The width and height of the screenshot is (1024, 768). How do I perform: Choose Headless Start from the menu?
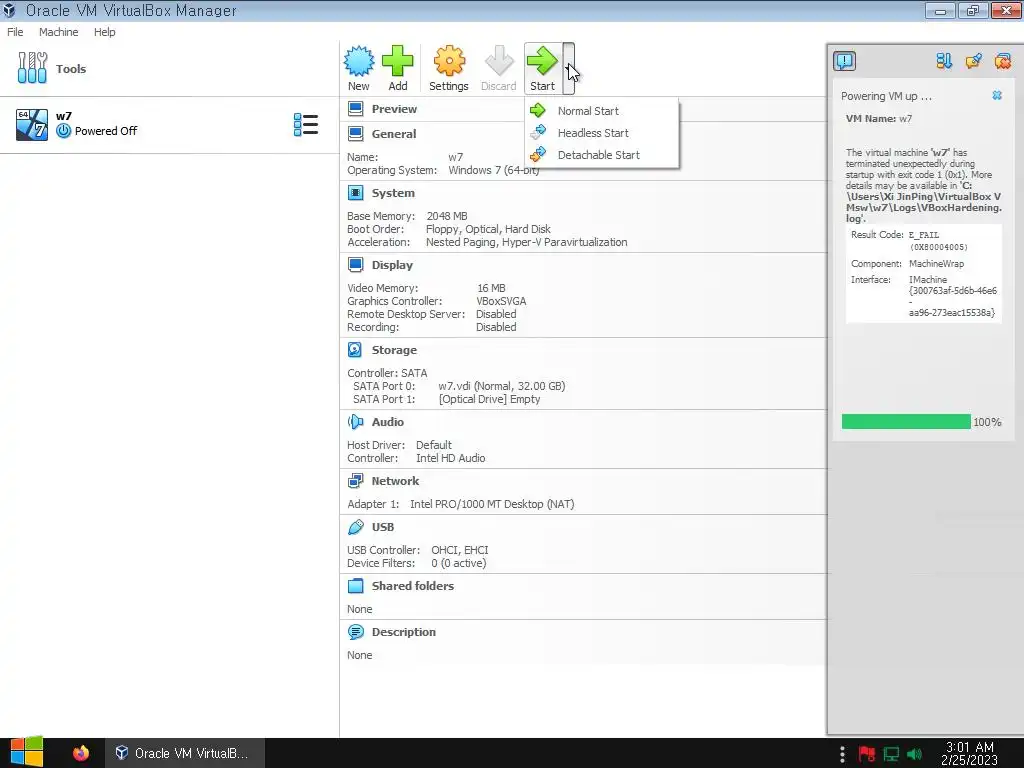[593, 133]
